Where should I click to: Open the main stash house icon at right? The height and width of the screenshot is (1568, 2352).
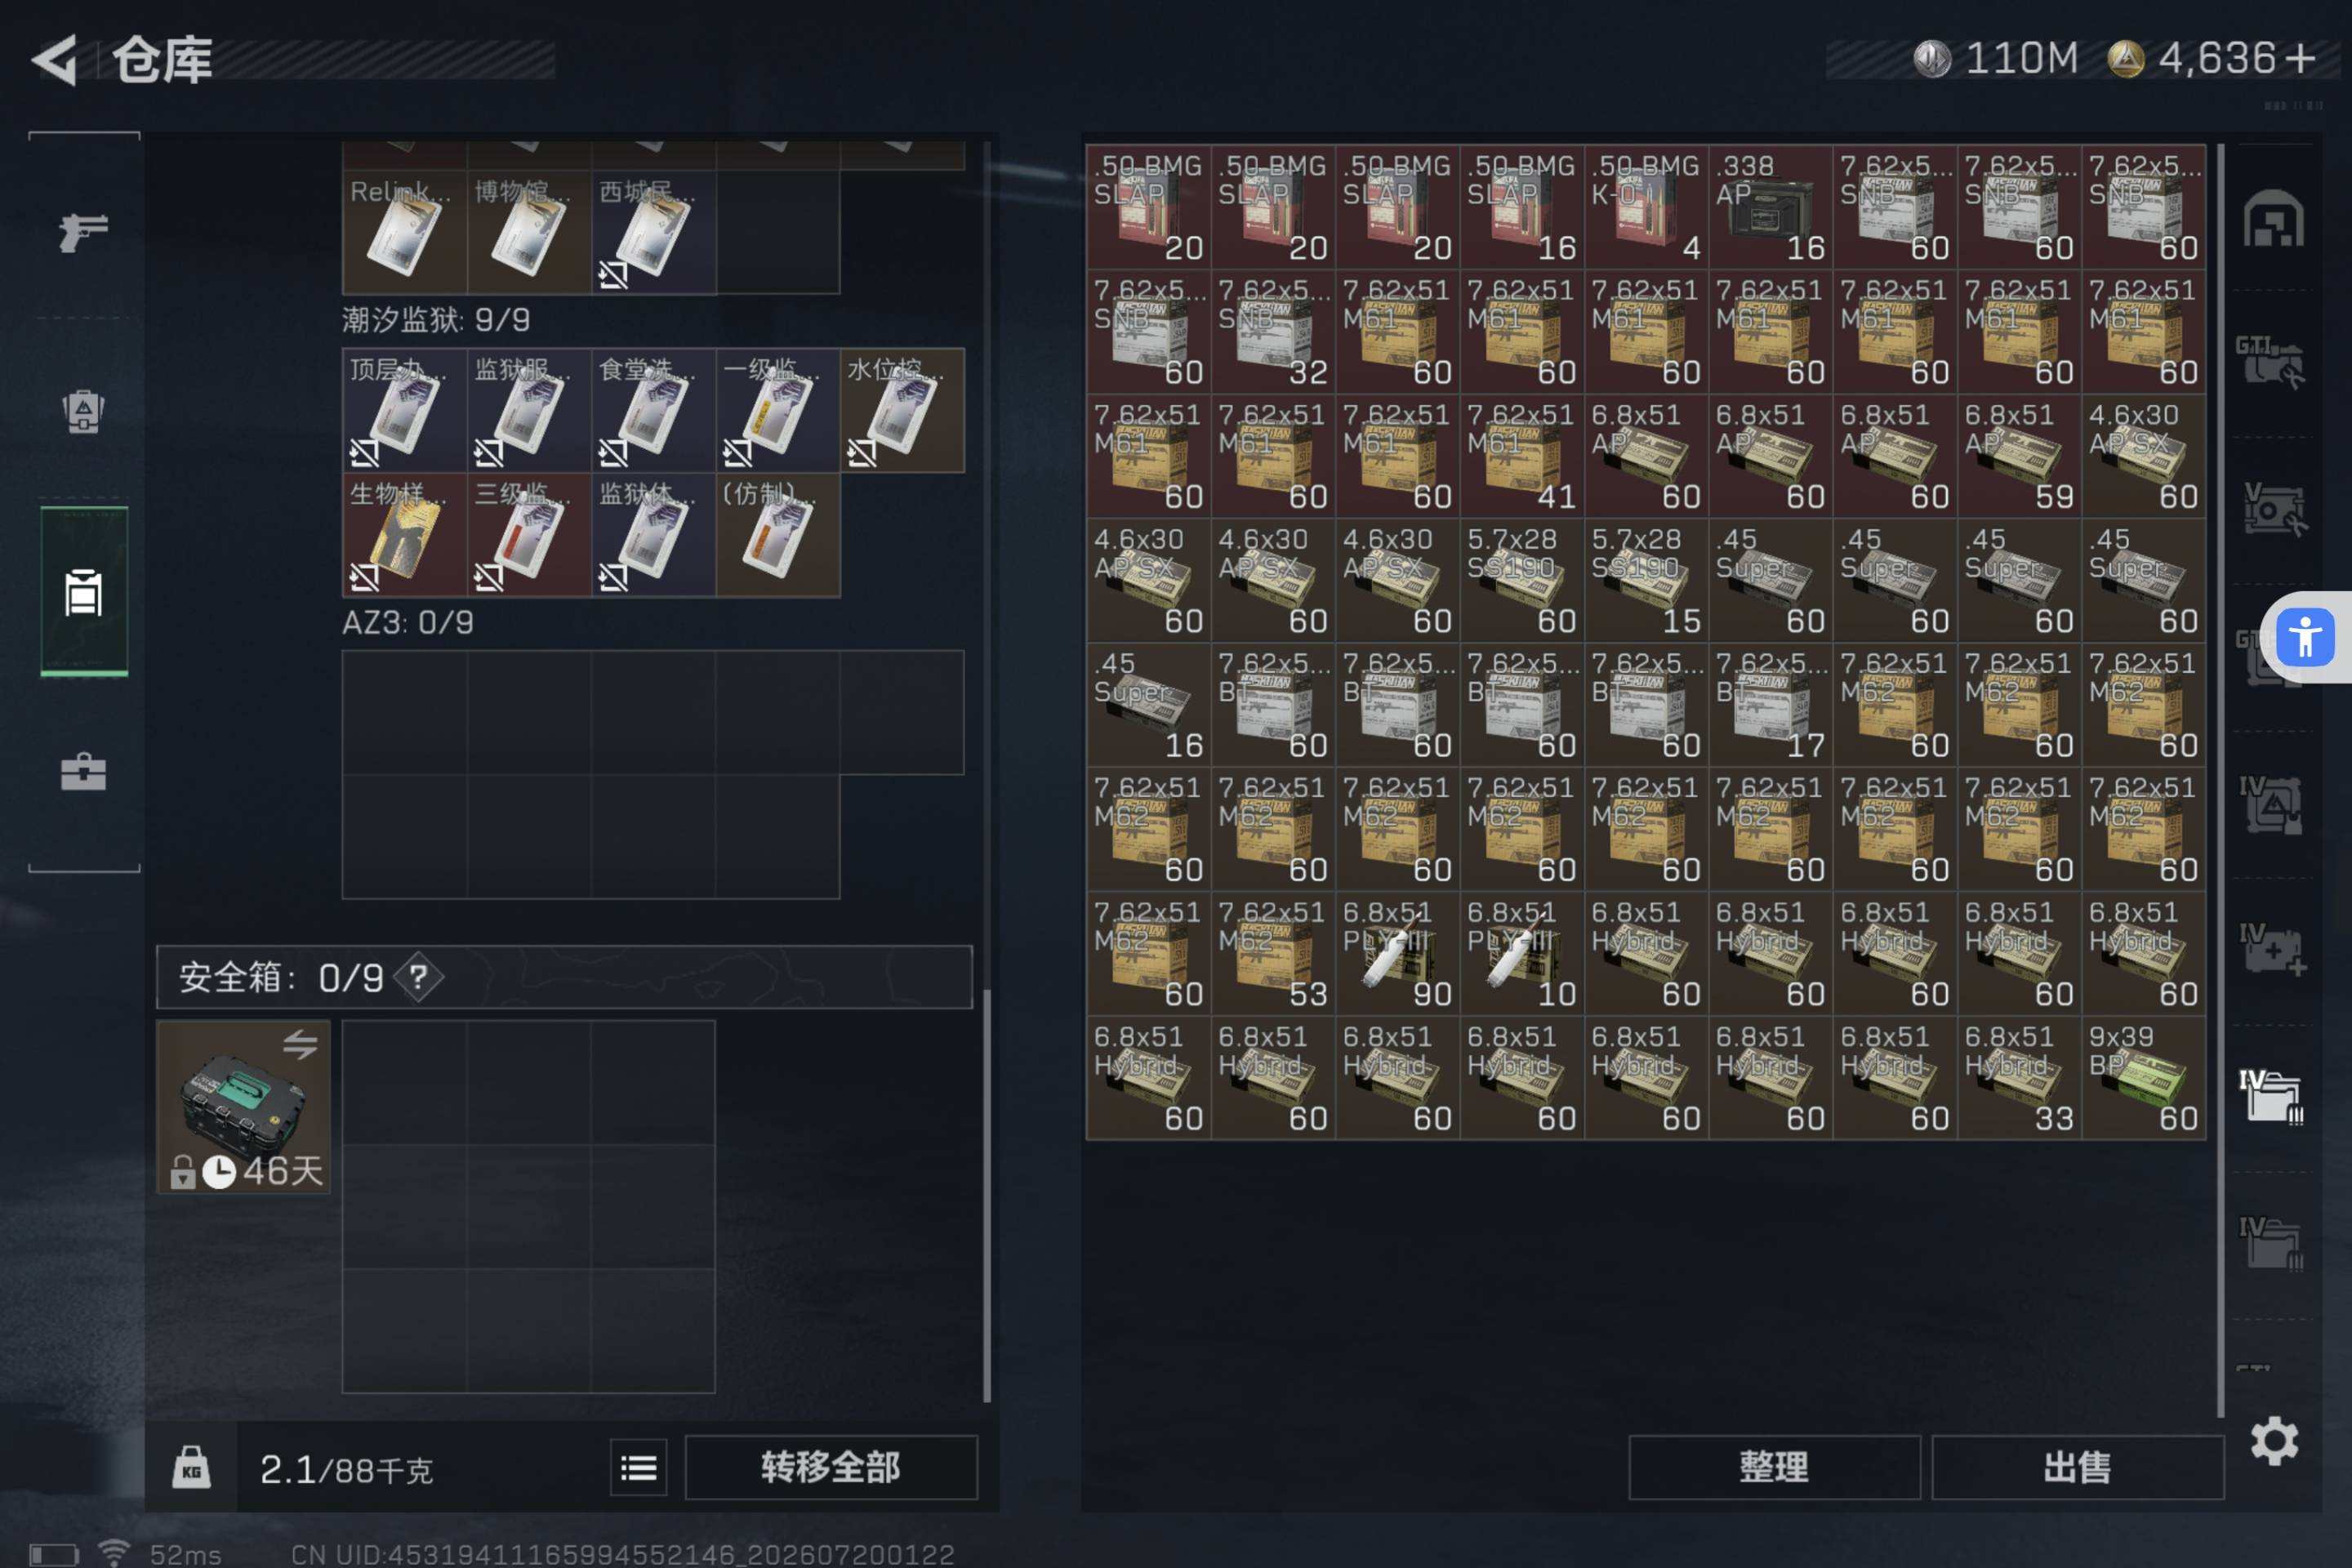(x=2273, y=218)
